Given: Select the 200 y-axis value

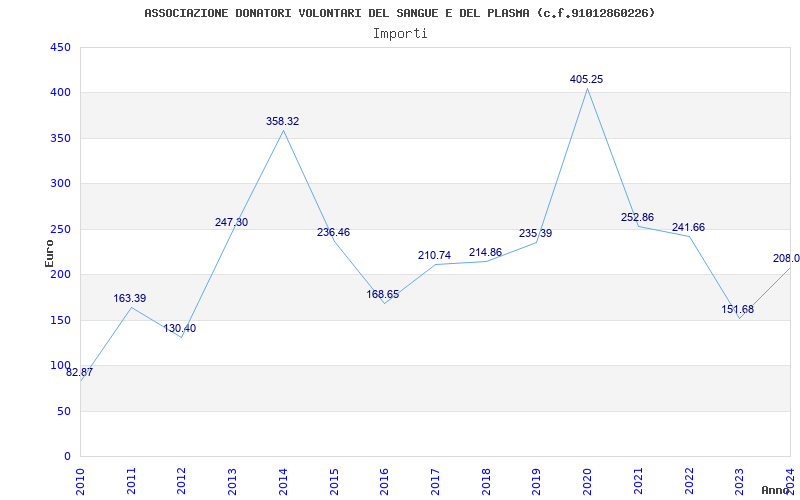Looking at the screenshot, I should pos(60,274).
